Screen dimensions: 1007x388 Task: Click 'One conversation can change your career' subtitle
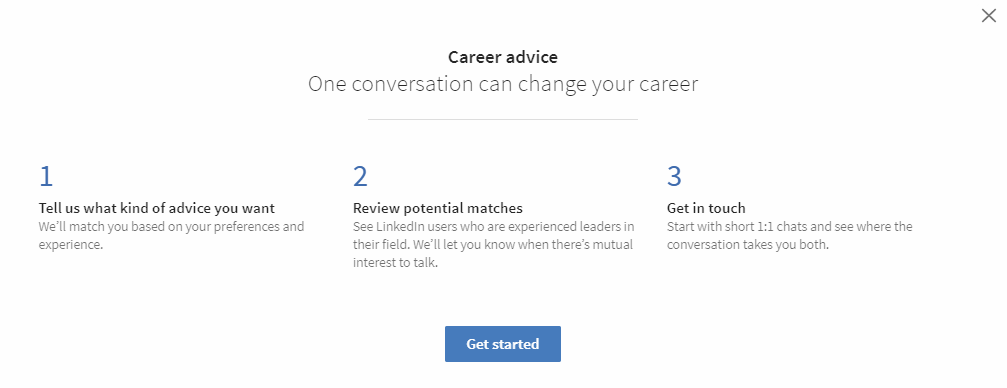503,84
